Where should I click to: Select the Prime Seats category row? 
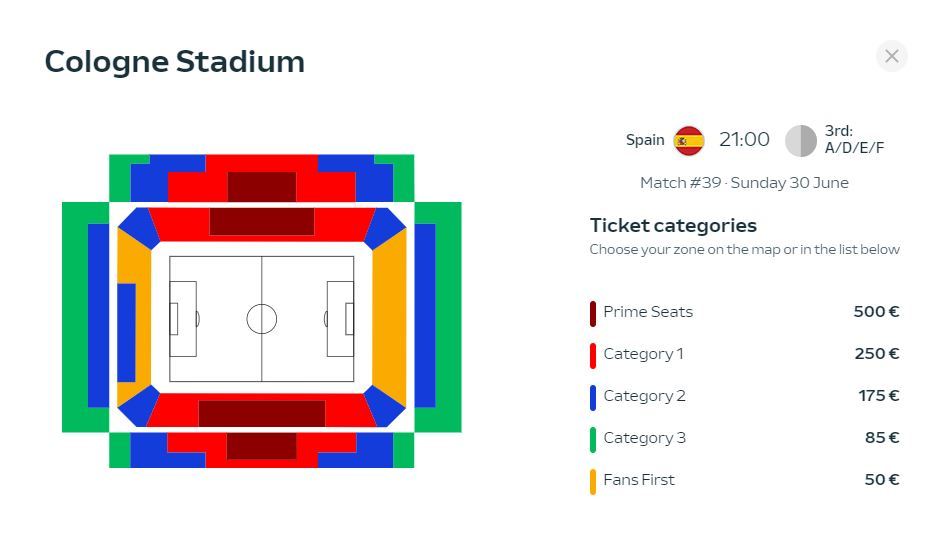[745, 312]
